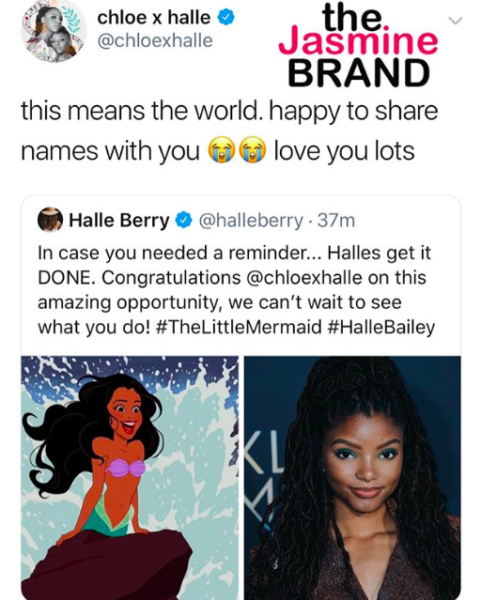Viewport: 481px width, 600px height.
Task: Open the animated mermaid illustration image
Action: 130,478
